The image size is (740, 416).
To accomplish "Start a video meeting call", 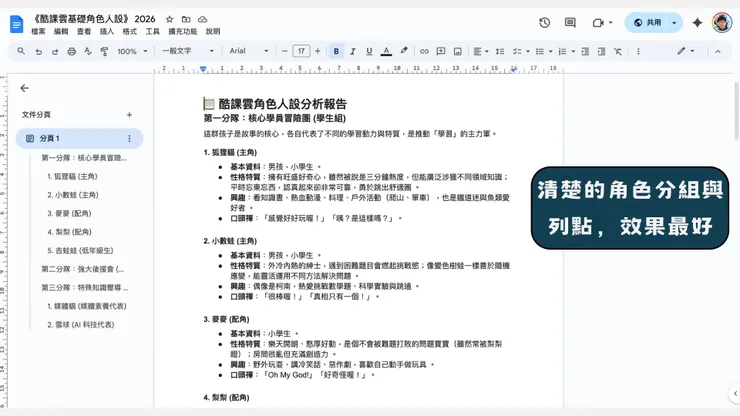I will point(598,23).
